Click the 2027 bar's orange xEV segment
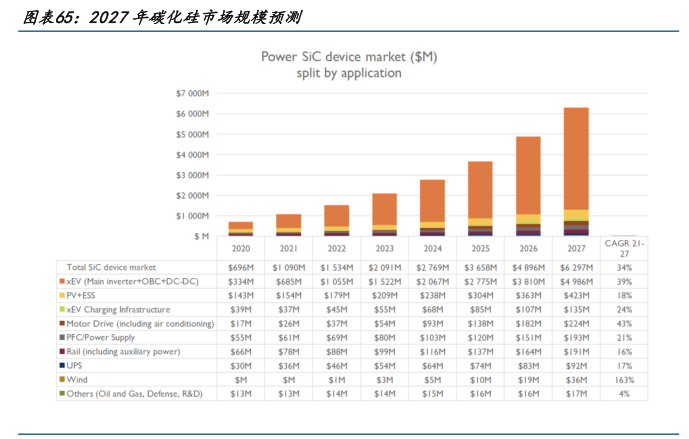 tap(576, 158)
